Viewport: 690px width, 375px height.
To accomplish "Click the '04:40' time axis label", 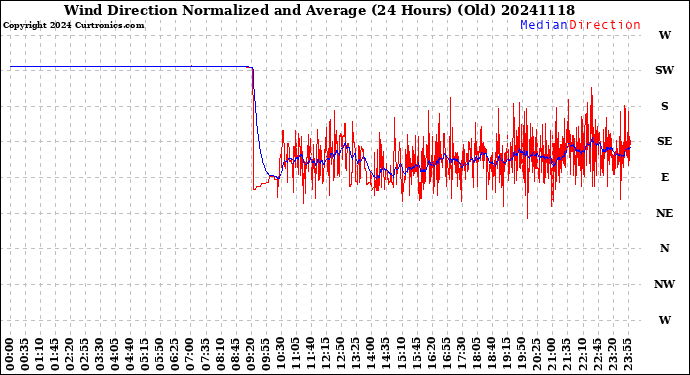I will (130, 354).
